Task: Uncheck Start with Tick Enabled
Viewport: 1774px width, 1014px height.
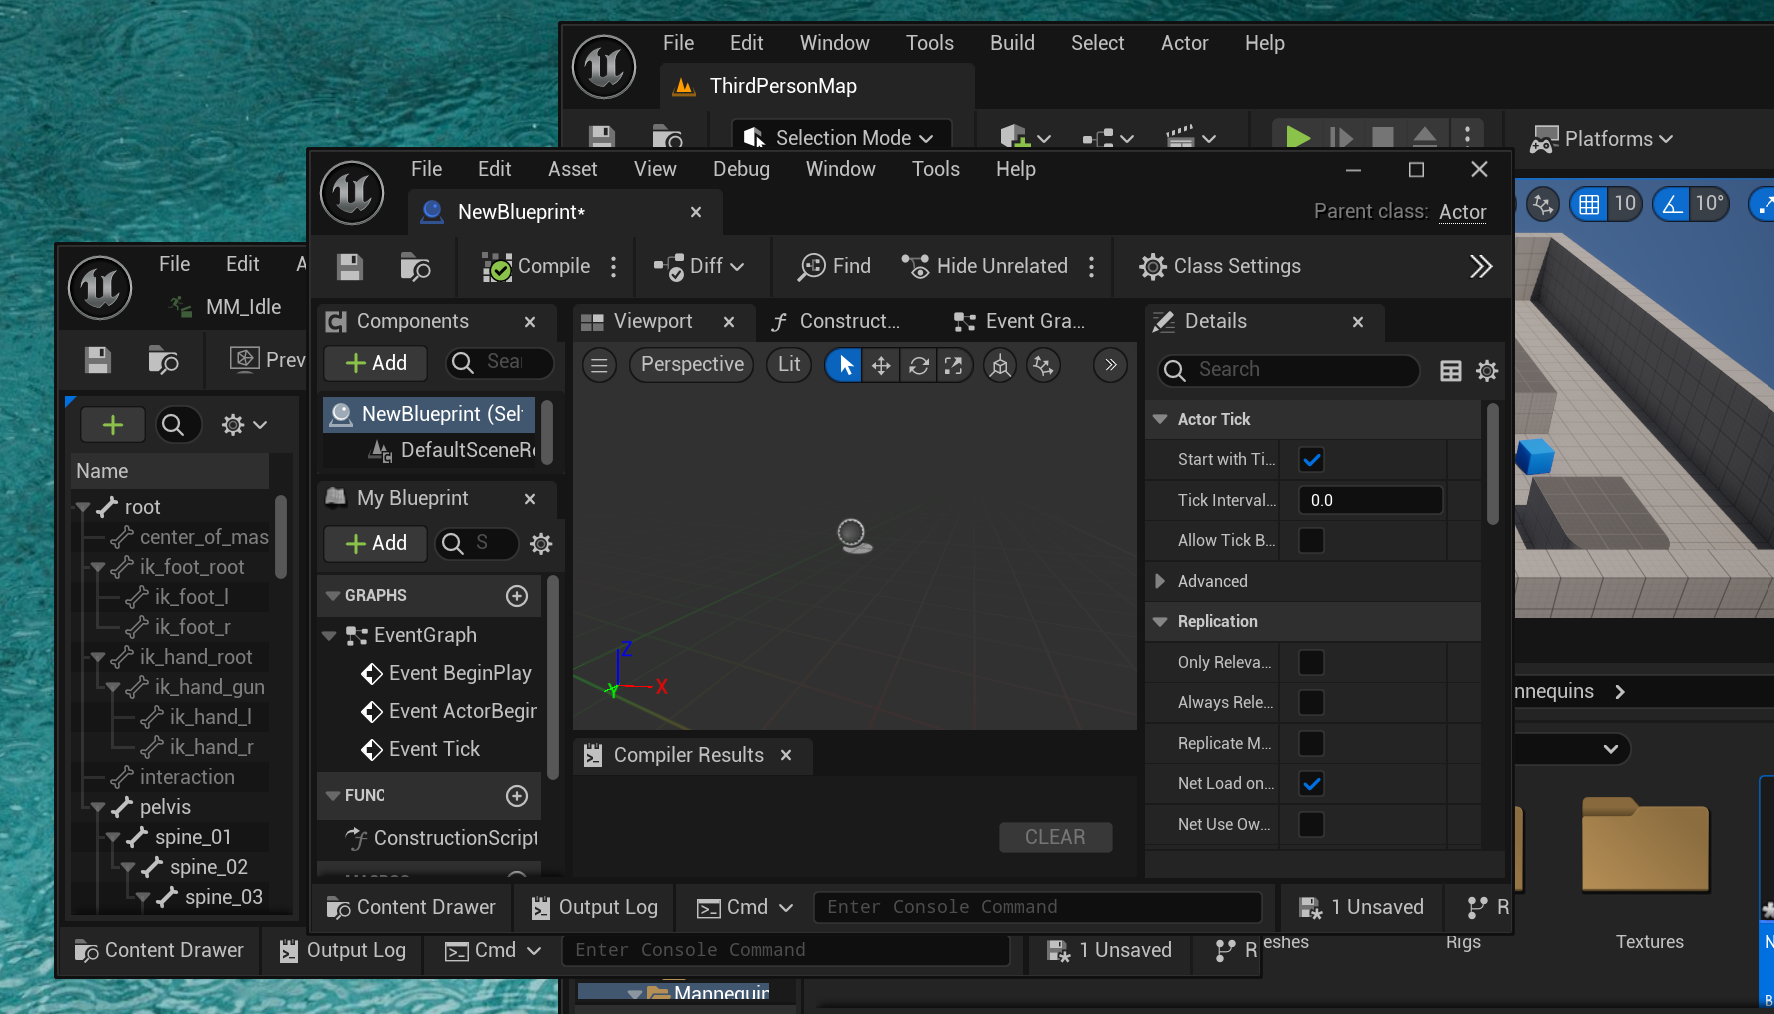Action: (x=1311, y=460)
